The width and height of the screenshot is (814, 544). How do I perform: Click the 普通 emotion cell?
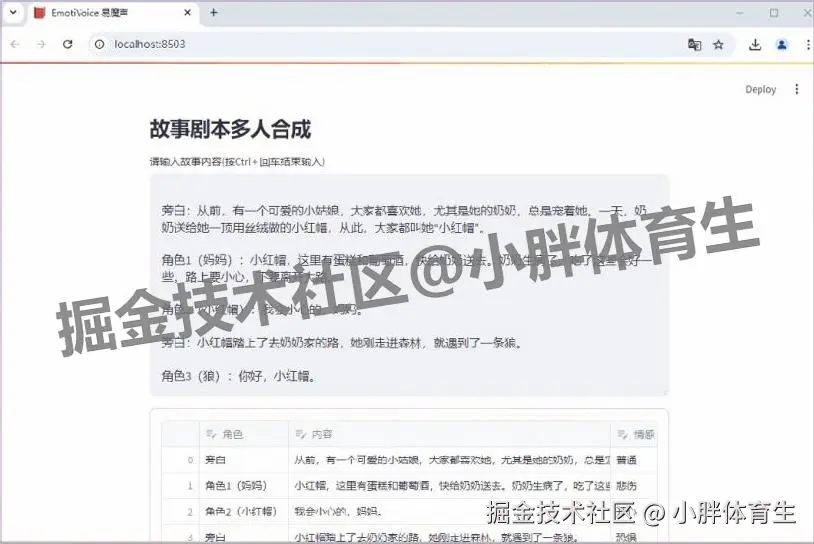[634, 460]
